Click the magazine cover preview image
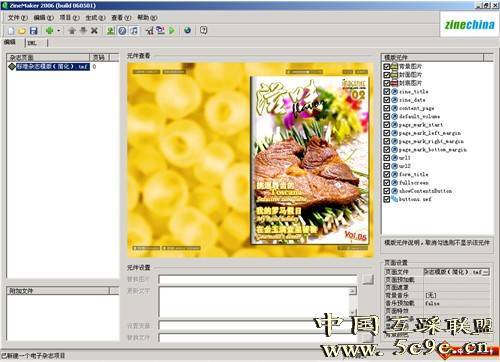The width and height of the screenshot is (500, 362). coord(310,160)
